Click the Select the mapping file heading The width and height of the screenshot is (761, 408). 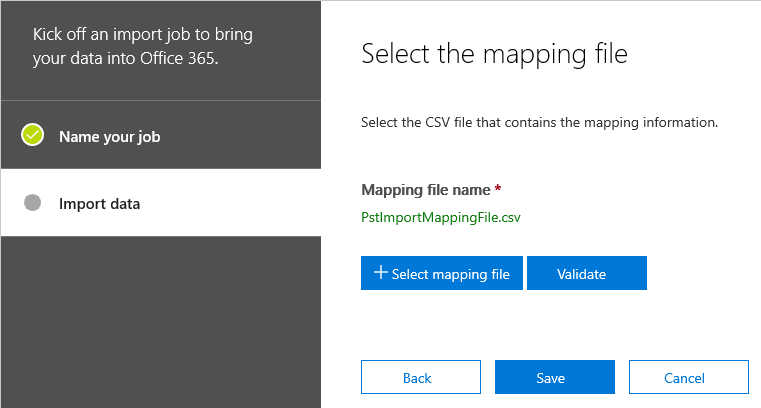click(x=494, y=54)
